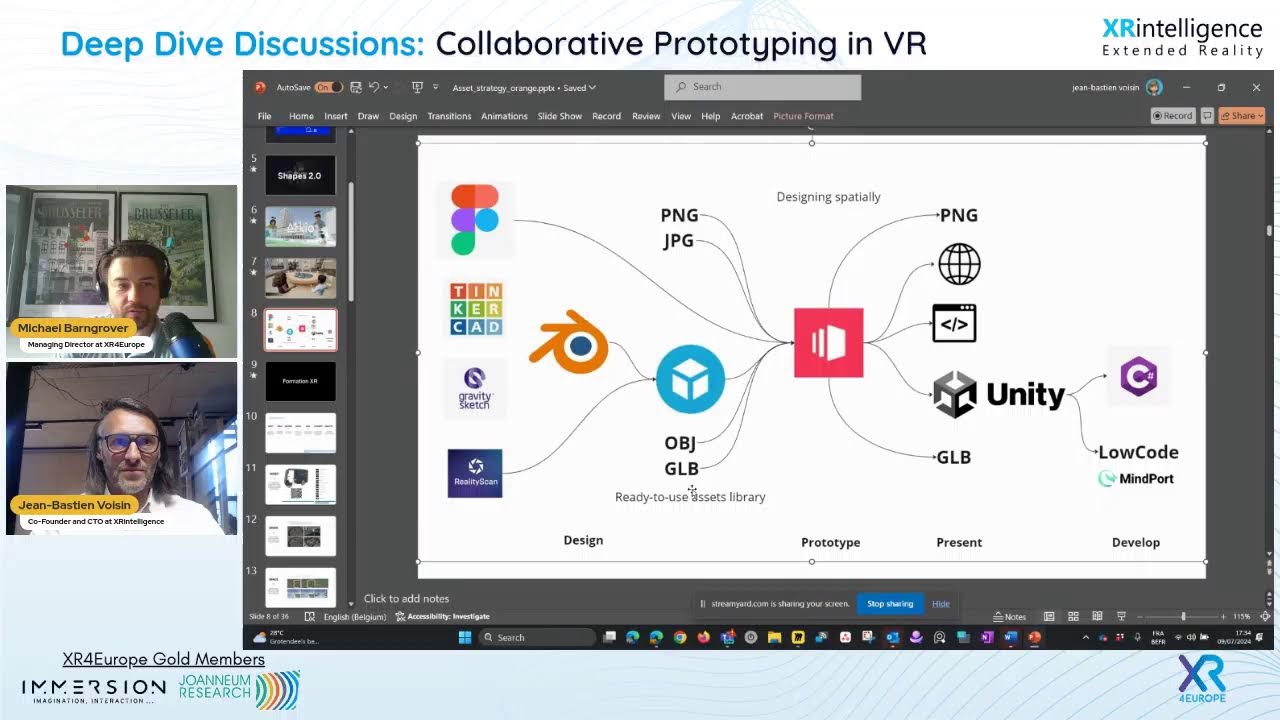The width and height of the screenshot is (1280, 720).
Task: Click the Gravity Sketch logo
Action: point(475,390)
